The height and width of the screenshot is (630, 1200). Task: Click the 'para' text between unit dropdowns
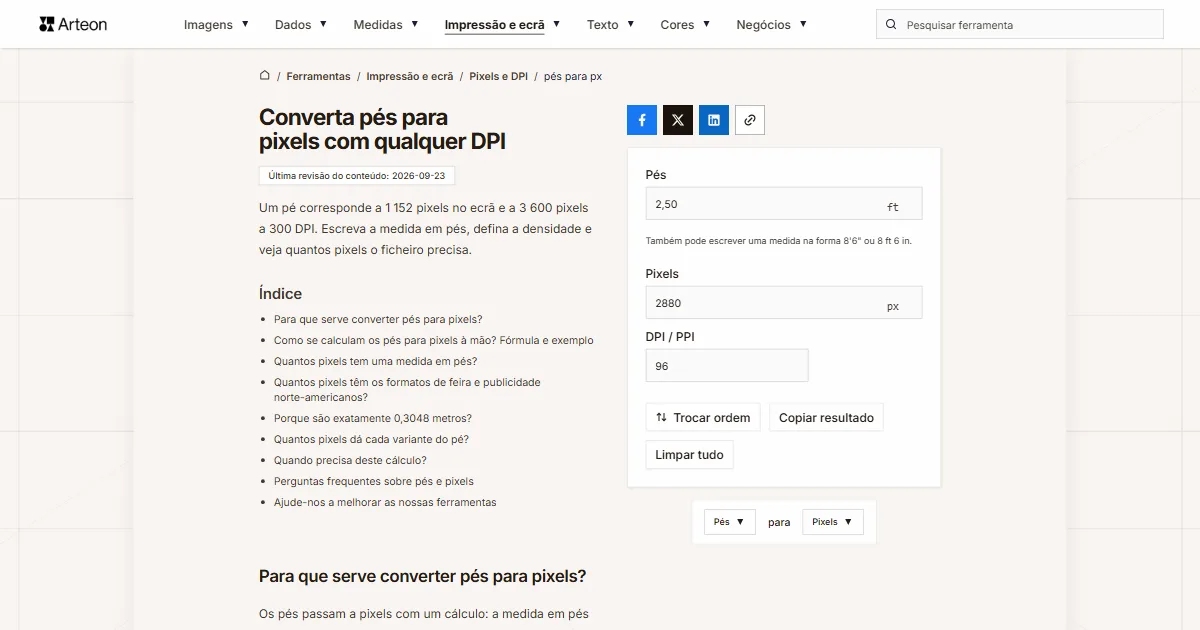point(779,522)
